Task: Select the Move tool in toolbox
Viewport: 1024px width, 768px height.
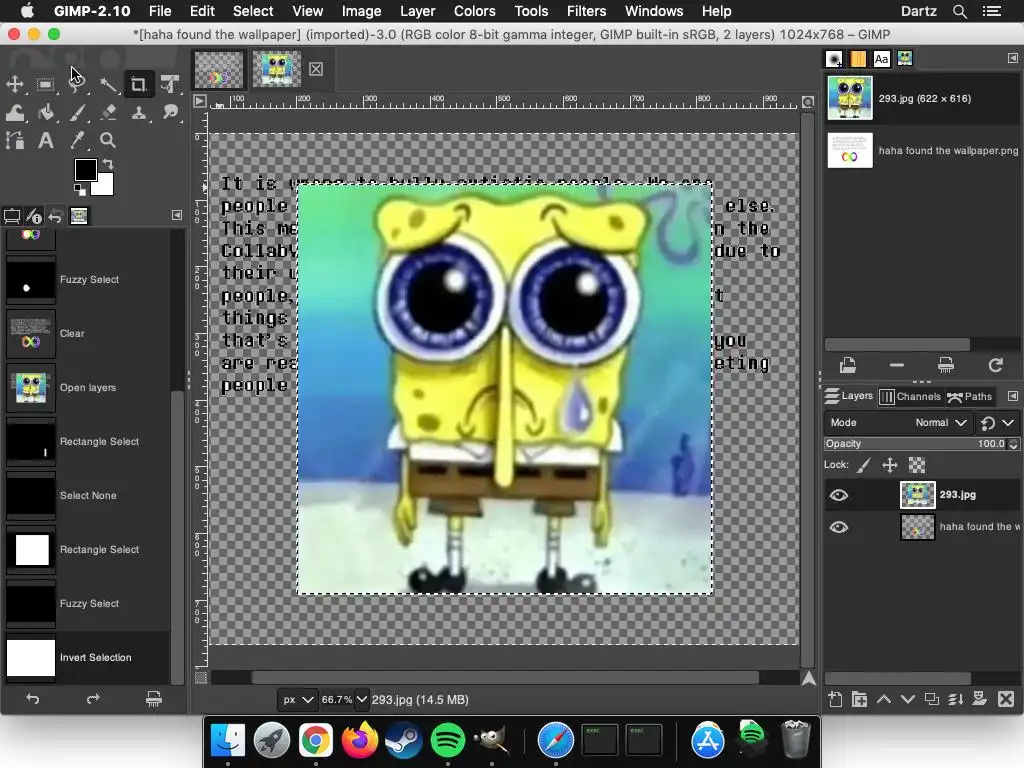Action: [14, 84]
